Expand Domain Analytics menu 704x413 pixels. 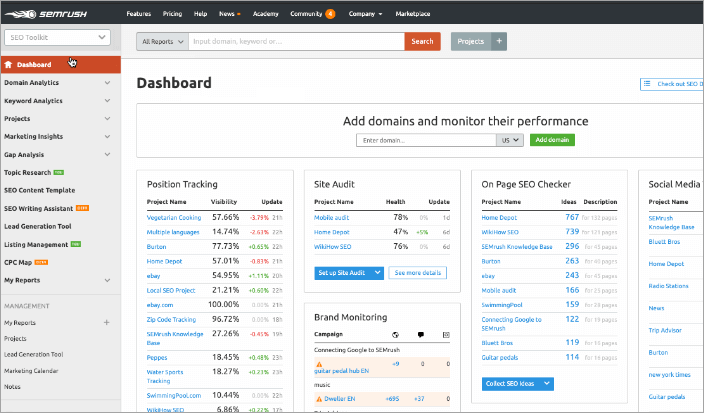point(107,83)
